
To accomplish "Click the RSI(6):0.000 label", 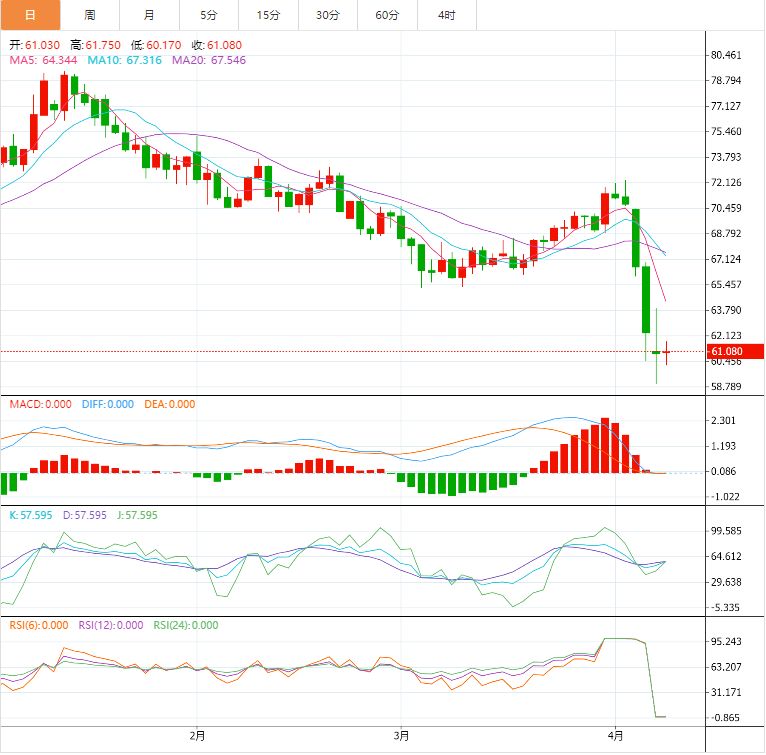I will click(x=39, y=625).
